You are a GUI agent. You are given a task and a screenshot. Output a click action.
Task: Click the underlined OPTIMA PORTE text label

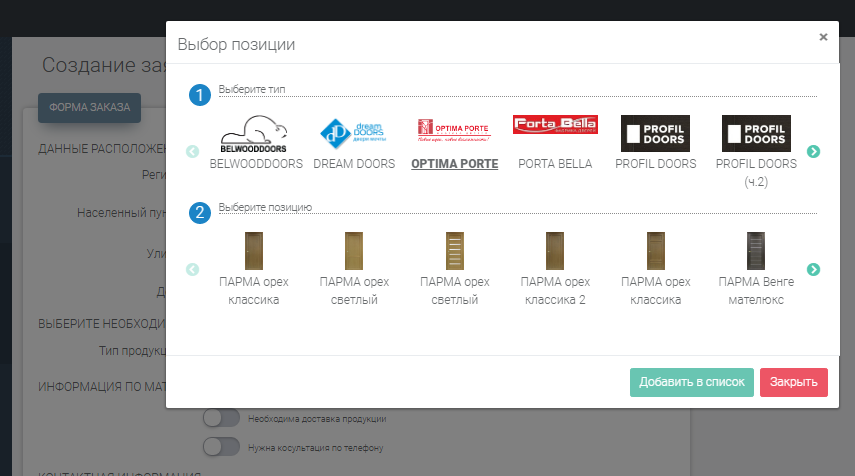455,164
